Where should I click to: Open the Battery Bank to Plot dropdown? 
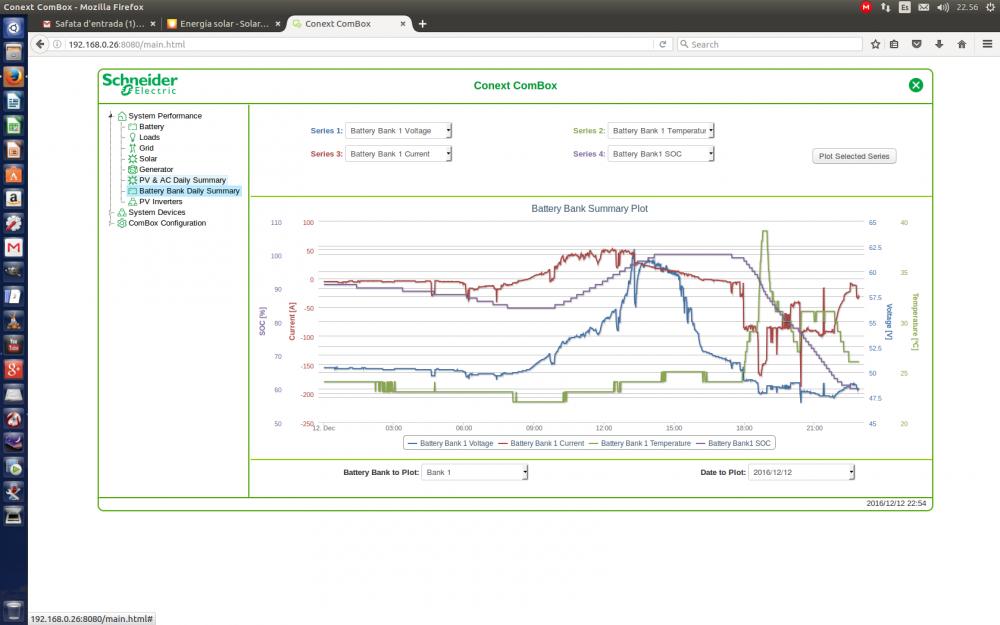[x=474, y=473]
